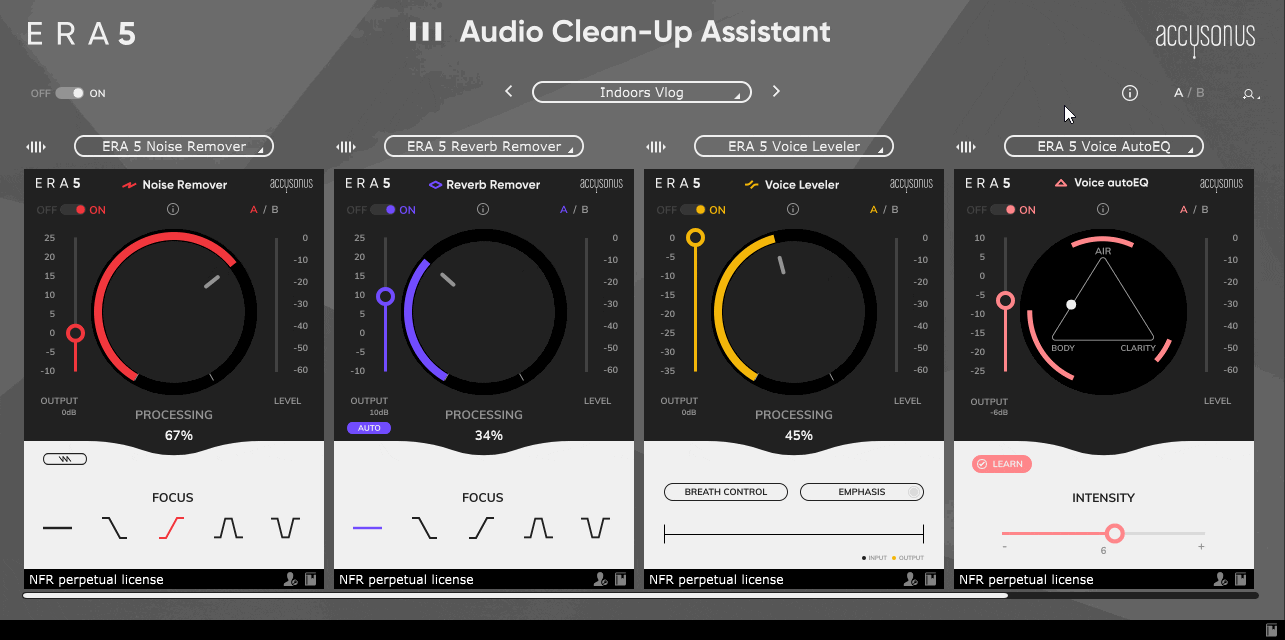This screenshot has width=1285, height=640.
Task: Toggle the Noise Remover ON switch
Action: point(73,210)
